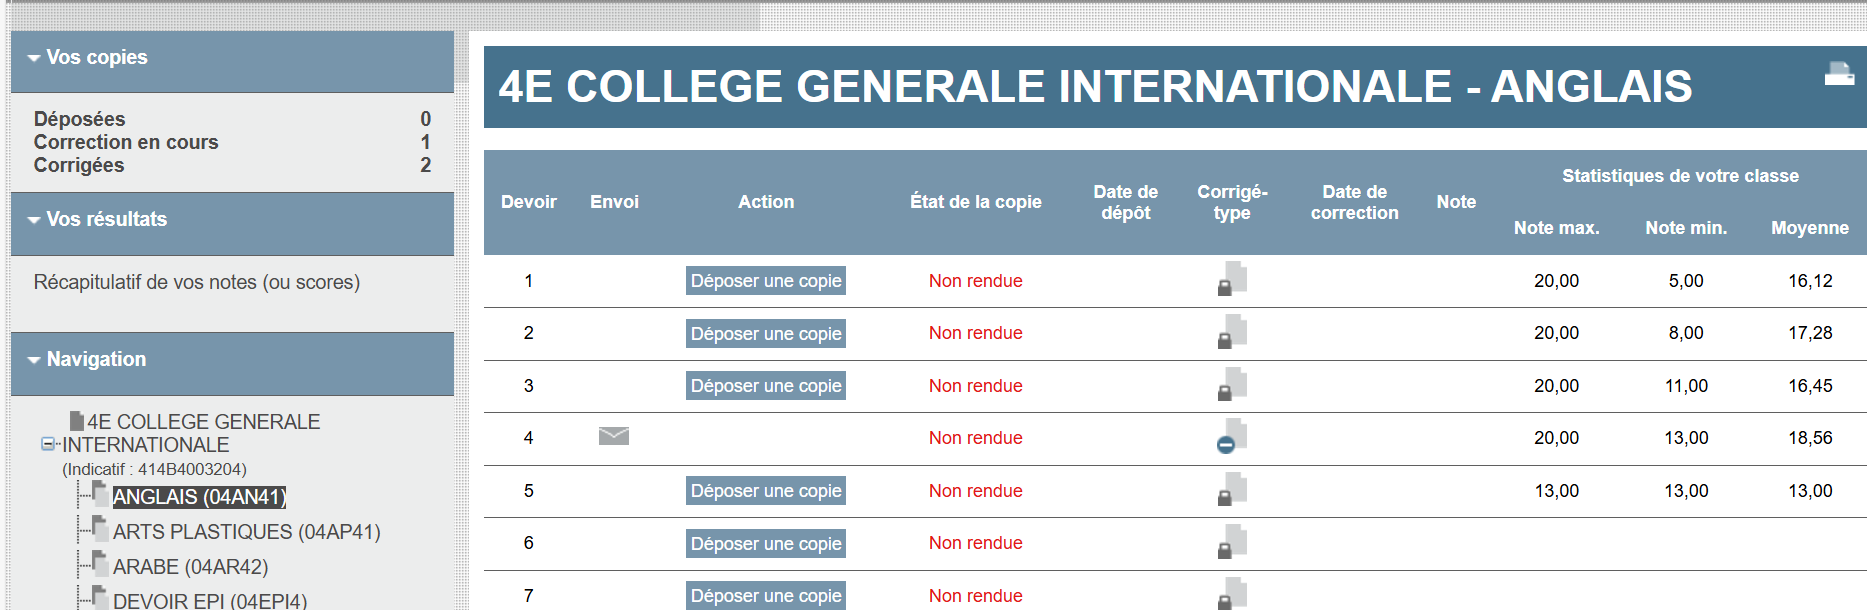Select the corrigé-type lock icon for Devoir 3
Screen dimensions: 1867x610
[1229, 386]
